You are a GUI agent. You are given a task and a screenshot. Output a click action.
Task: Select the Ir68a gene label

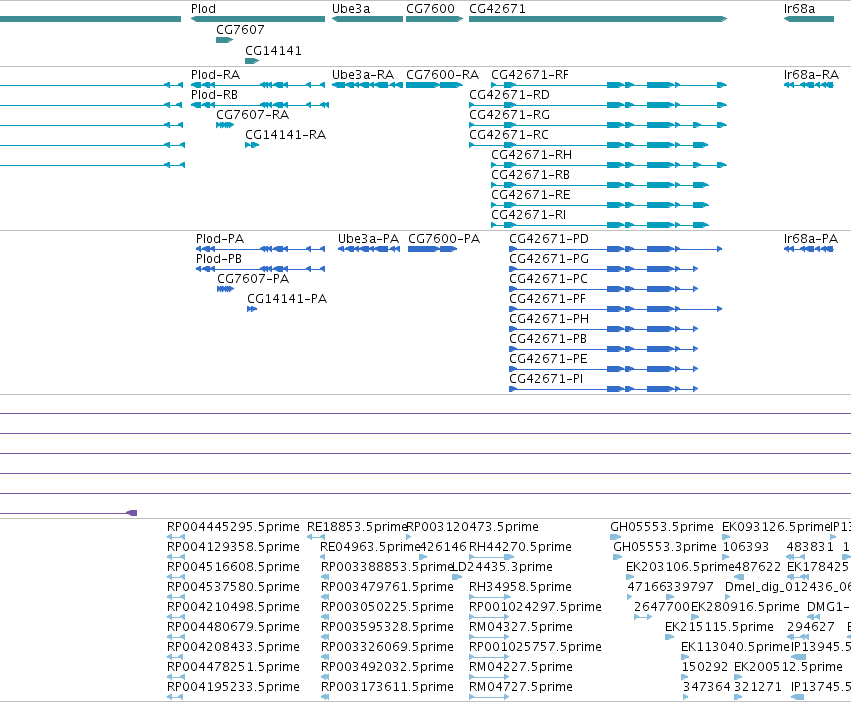click(x=799, y=9)
